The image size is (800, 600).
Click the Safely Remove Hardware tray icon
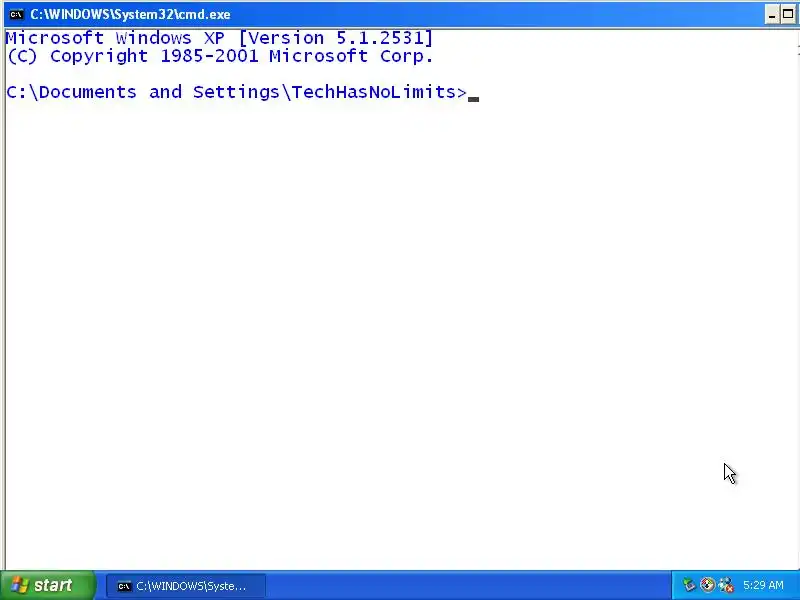689,585
